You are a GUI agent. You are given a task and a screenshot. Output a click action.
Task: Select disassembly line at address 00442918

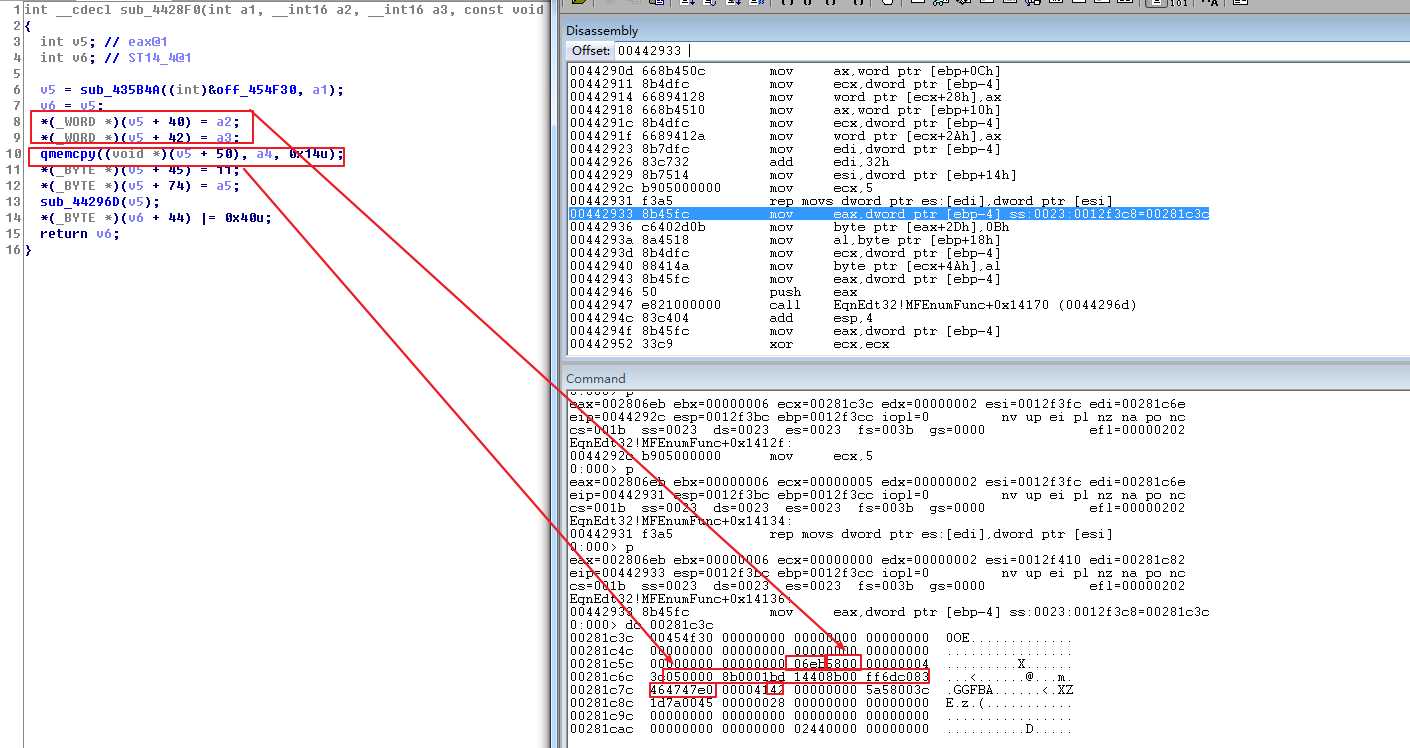(785, 110)
